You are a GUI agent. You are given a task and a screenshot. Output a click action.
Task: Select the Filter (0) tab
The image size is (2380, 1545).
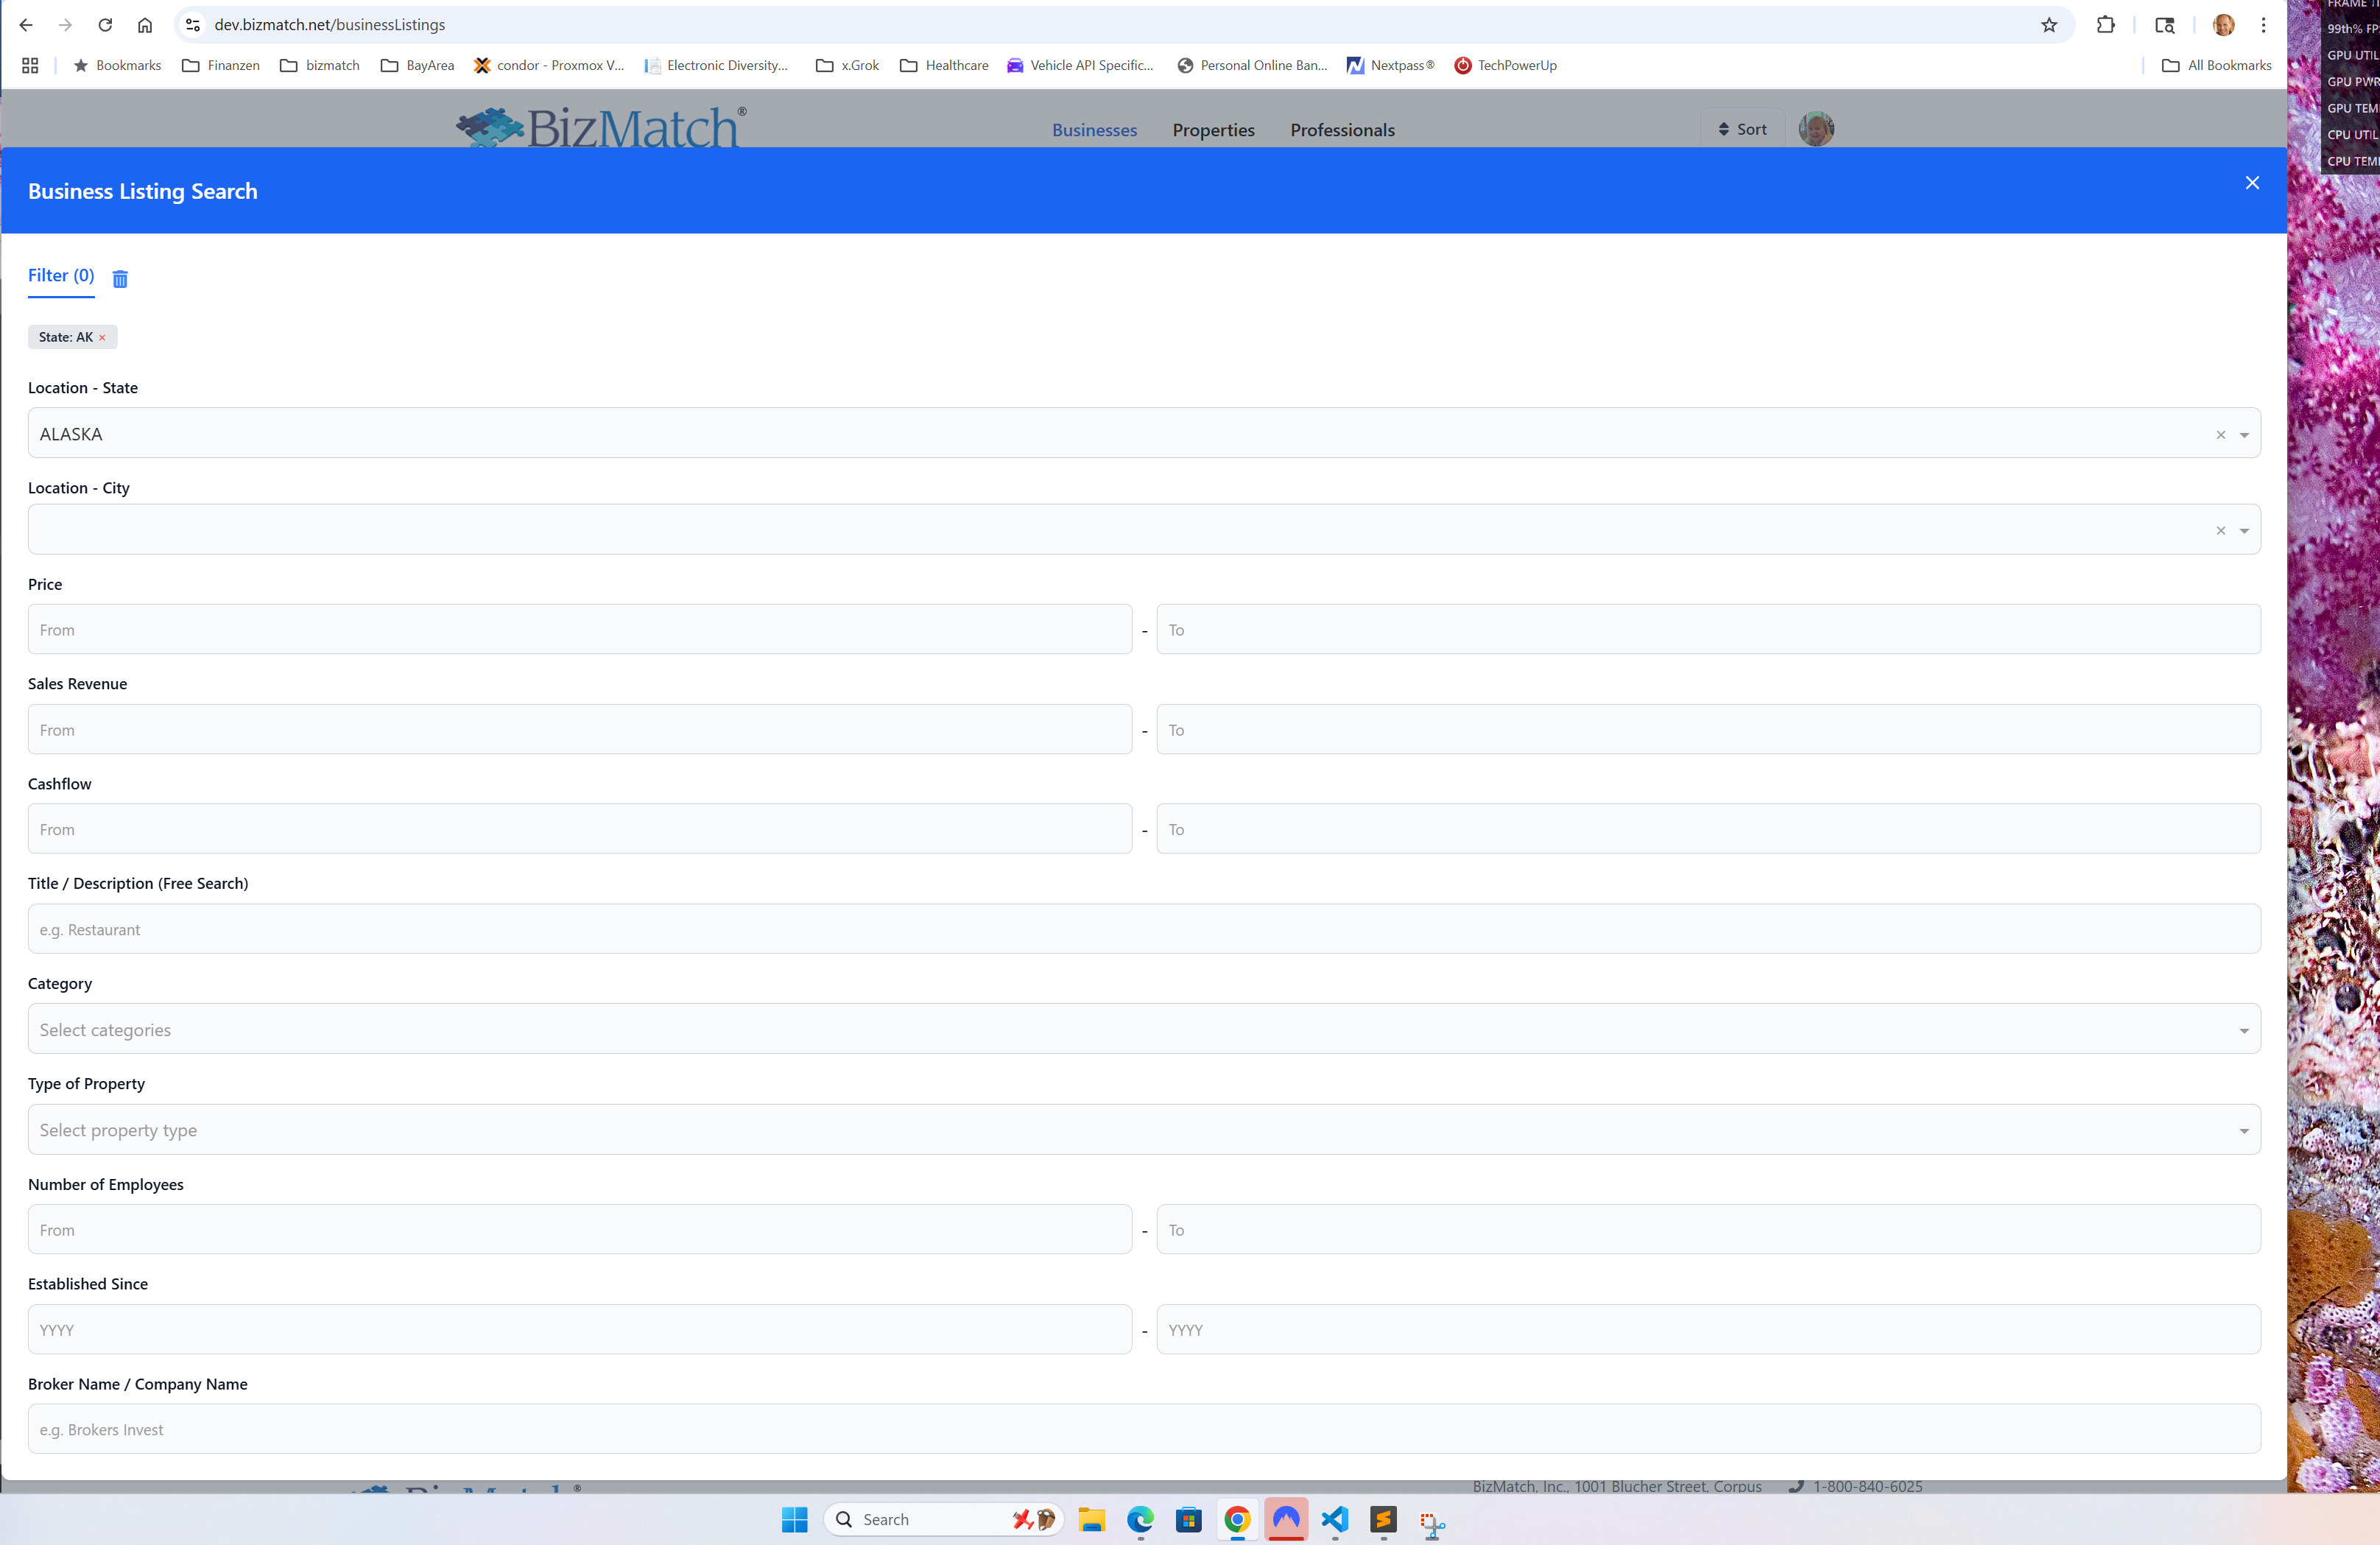tap(61, 276)
